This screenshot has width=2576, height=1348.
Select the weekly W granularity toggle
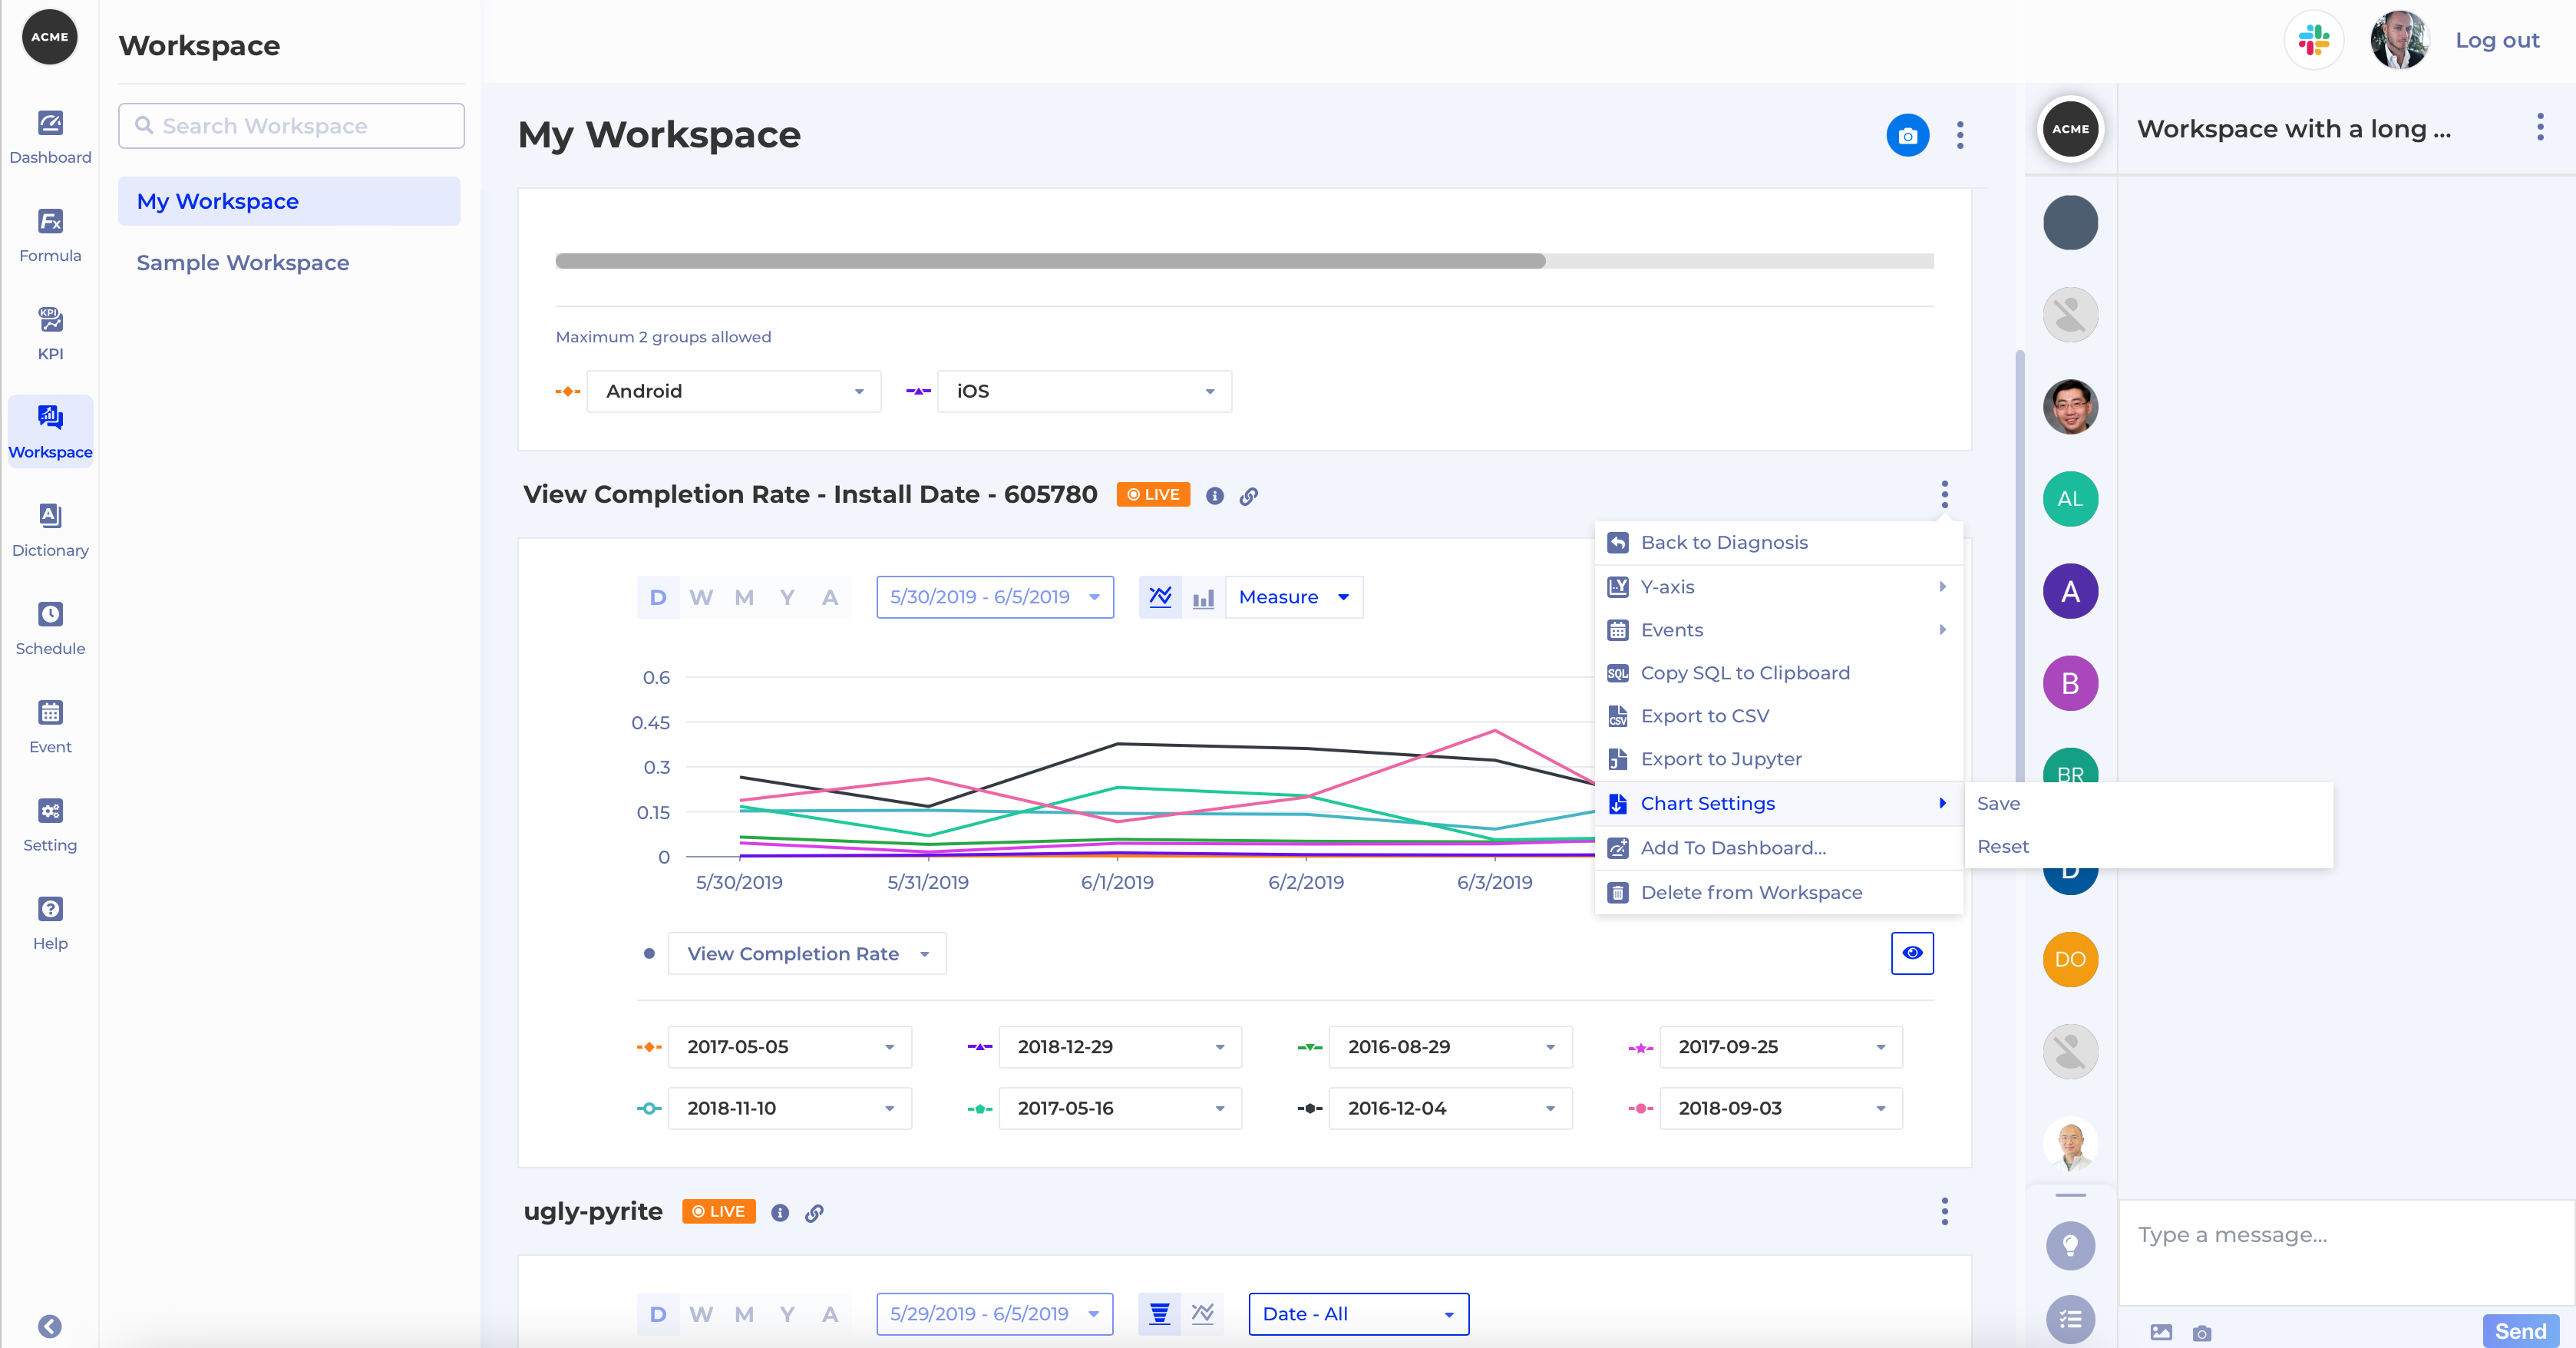[701, 597]
